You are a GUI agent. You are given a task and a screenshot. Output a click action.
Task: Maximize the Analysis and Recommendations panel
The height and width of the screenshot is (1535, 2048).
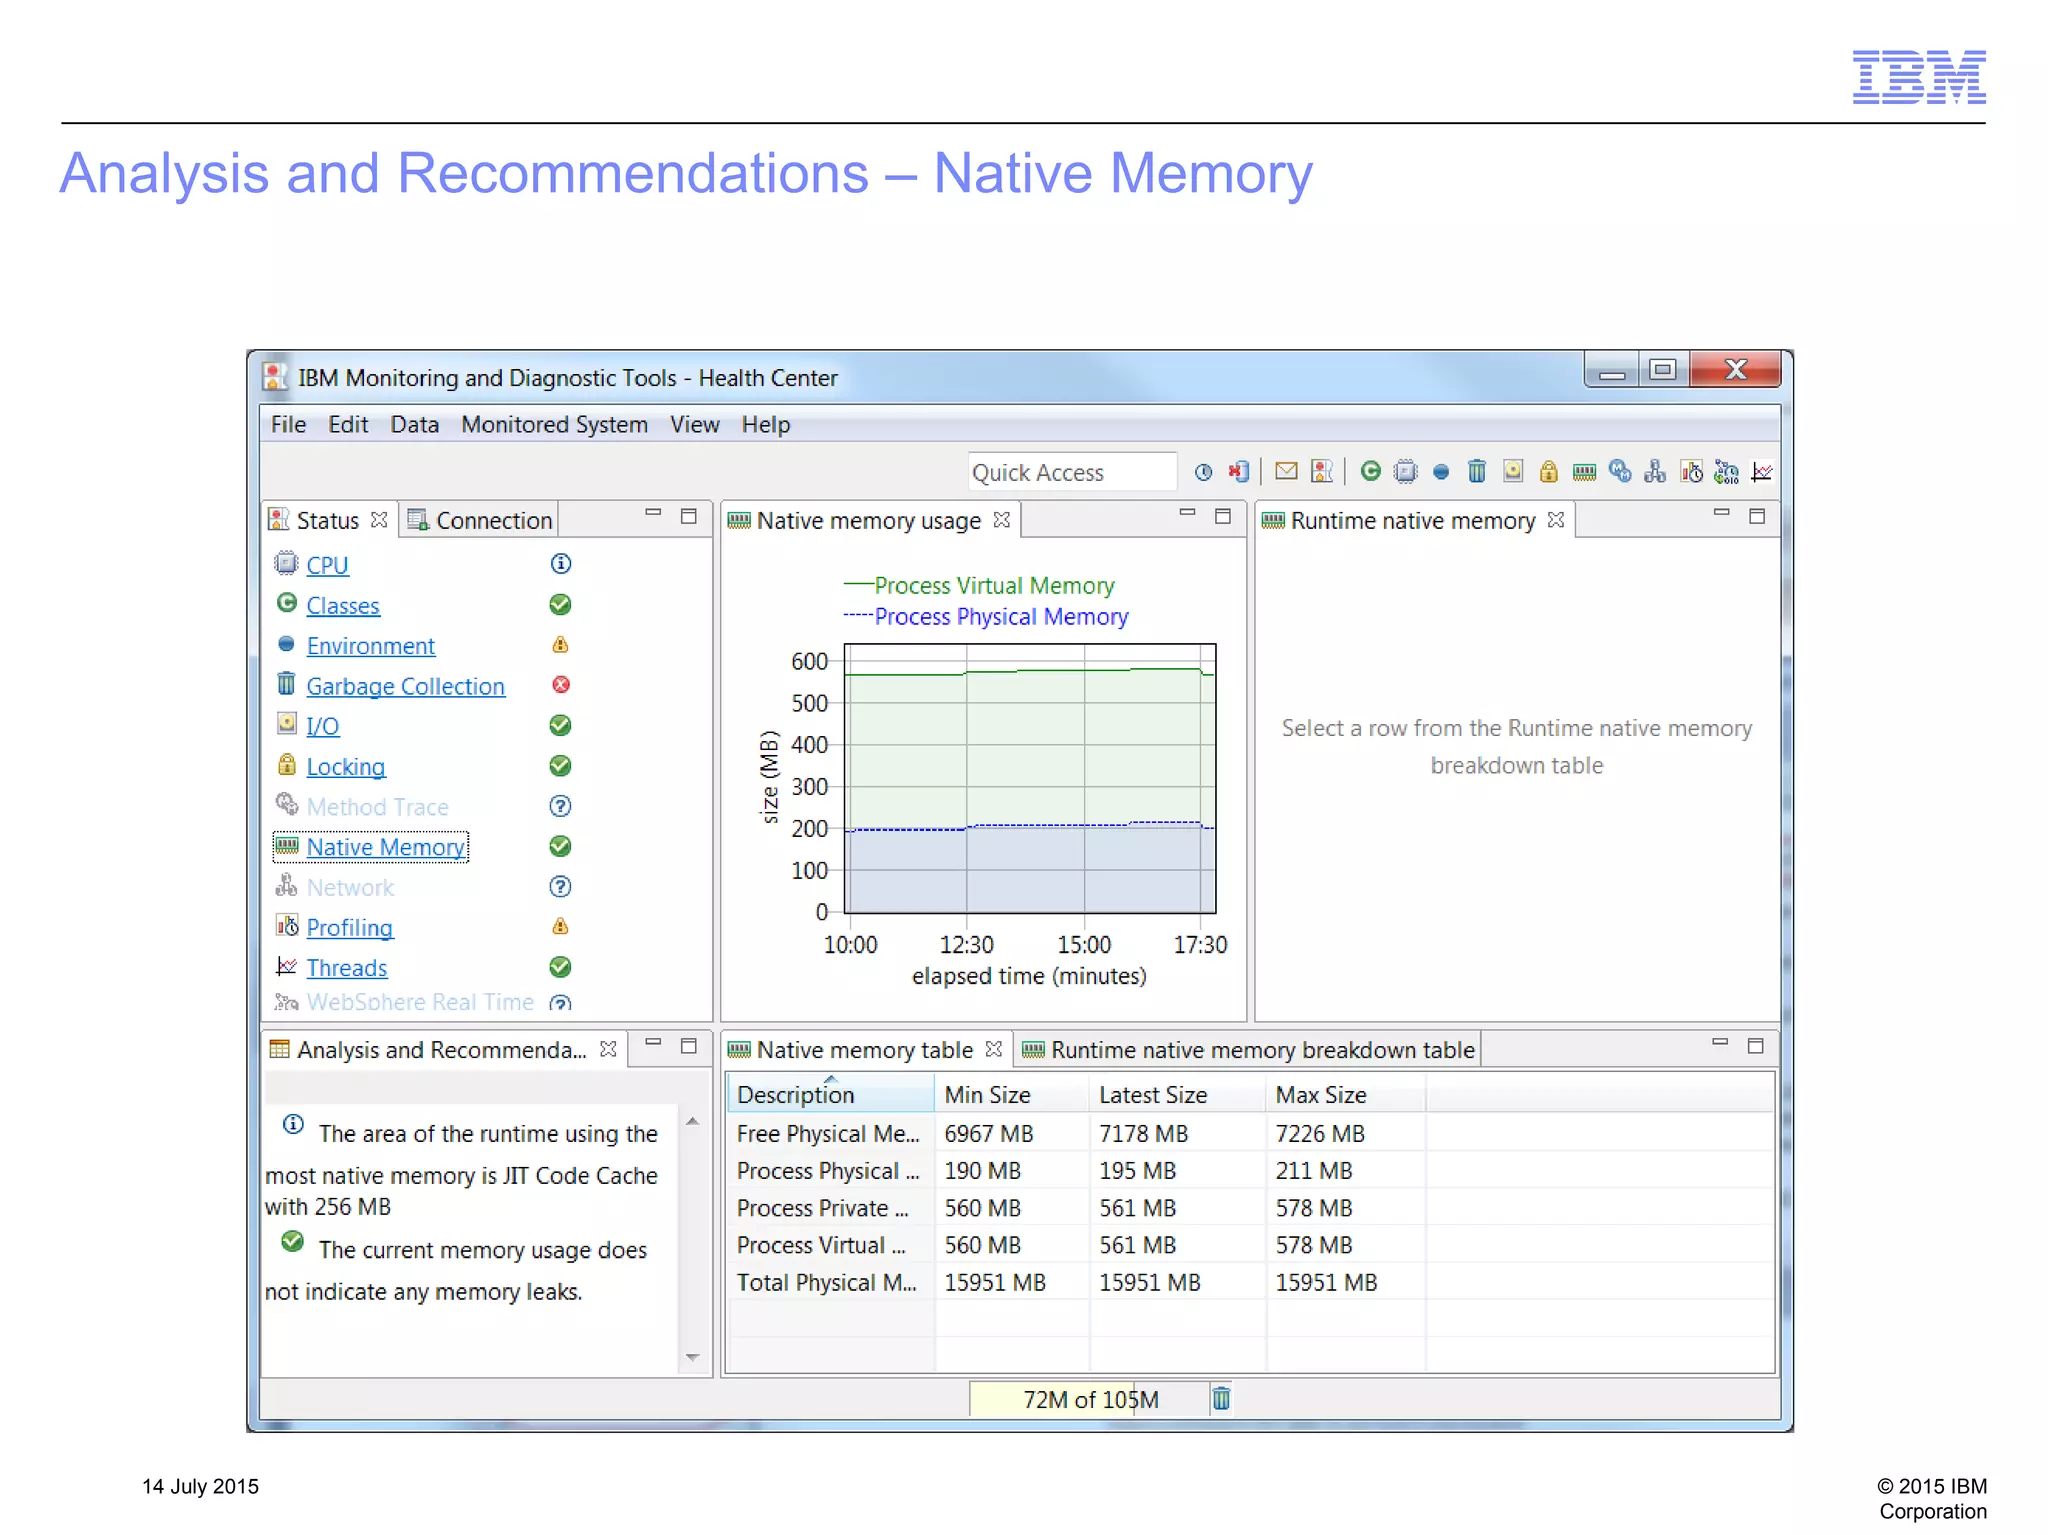[x=688, y=1045]
